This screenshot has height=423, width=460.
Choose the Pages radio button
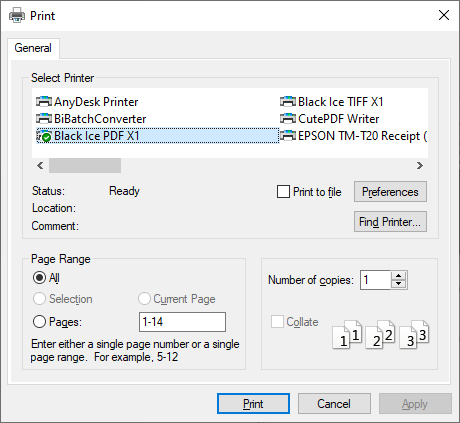[x=39, y=322]
